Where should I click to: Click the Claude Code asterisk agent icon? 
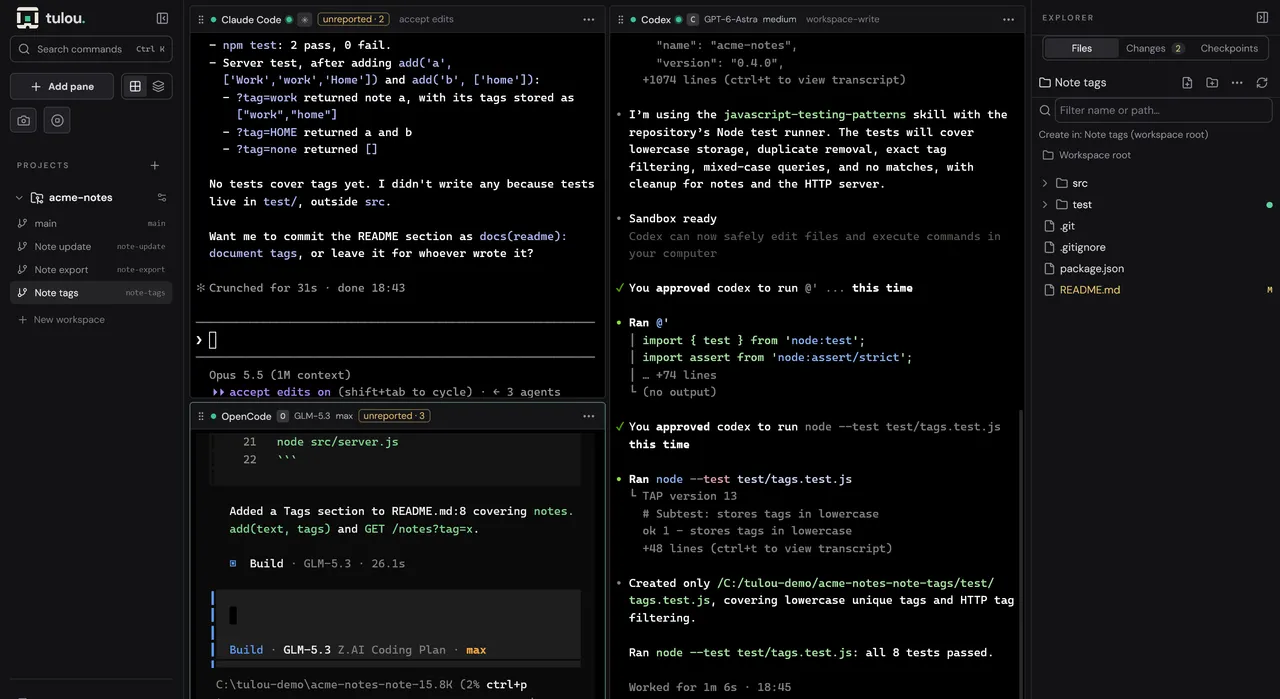click(304, 19)
